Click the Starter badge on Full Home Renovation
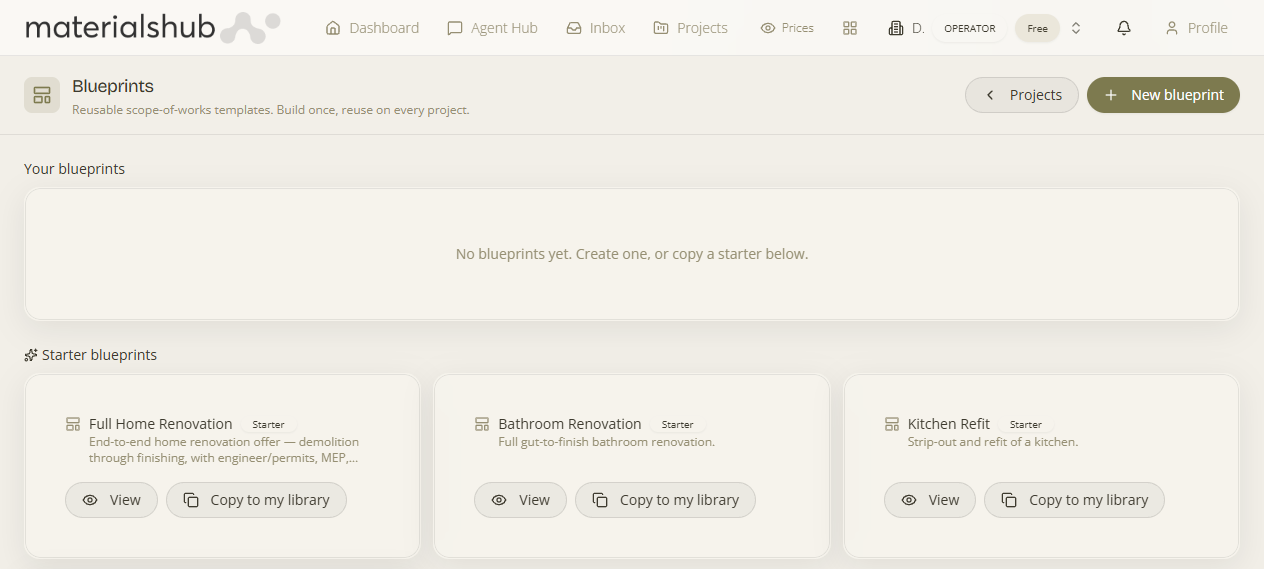 (x=268, y=425)
